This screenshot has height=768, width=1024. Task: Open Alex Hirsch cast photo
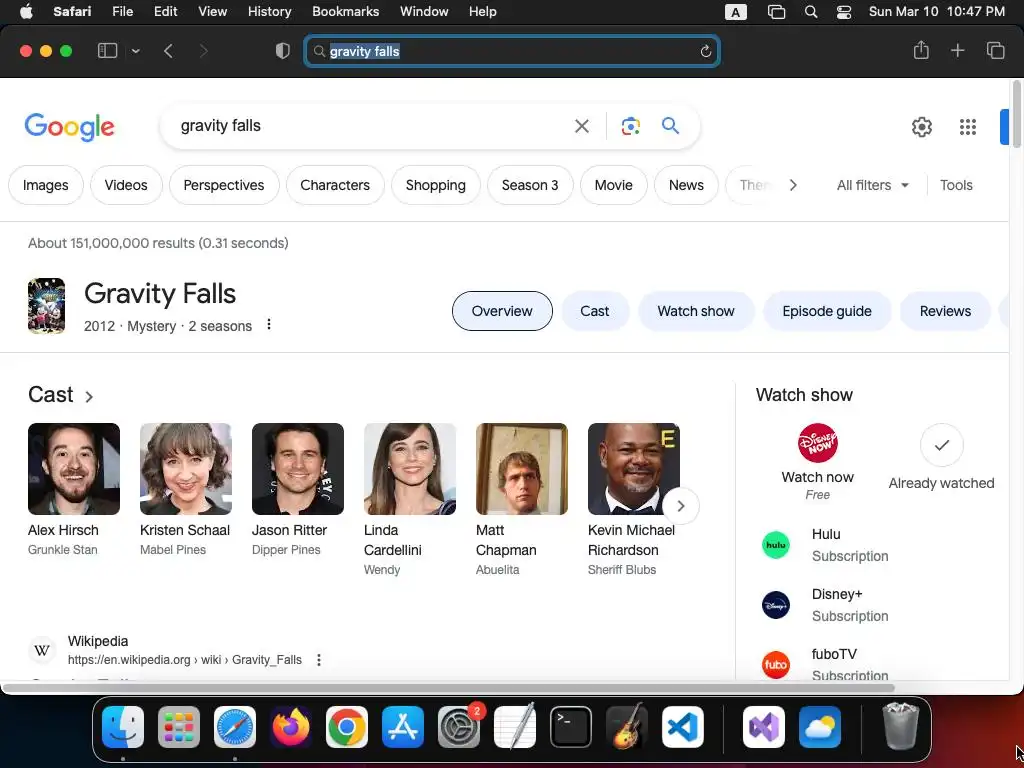point(74,469)
